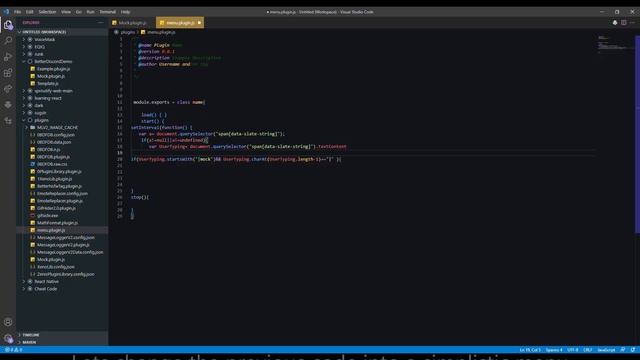Open the Run menu

pyautogui.click(x=90, y=12)
